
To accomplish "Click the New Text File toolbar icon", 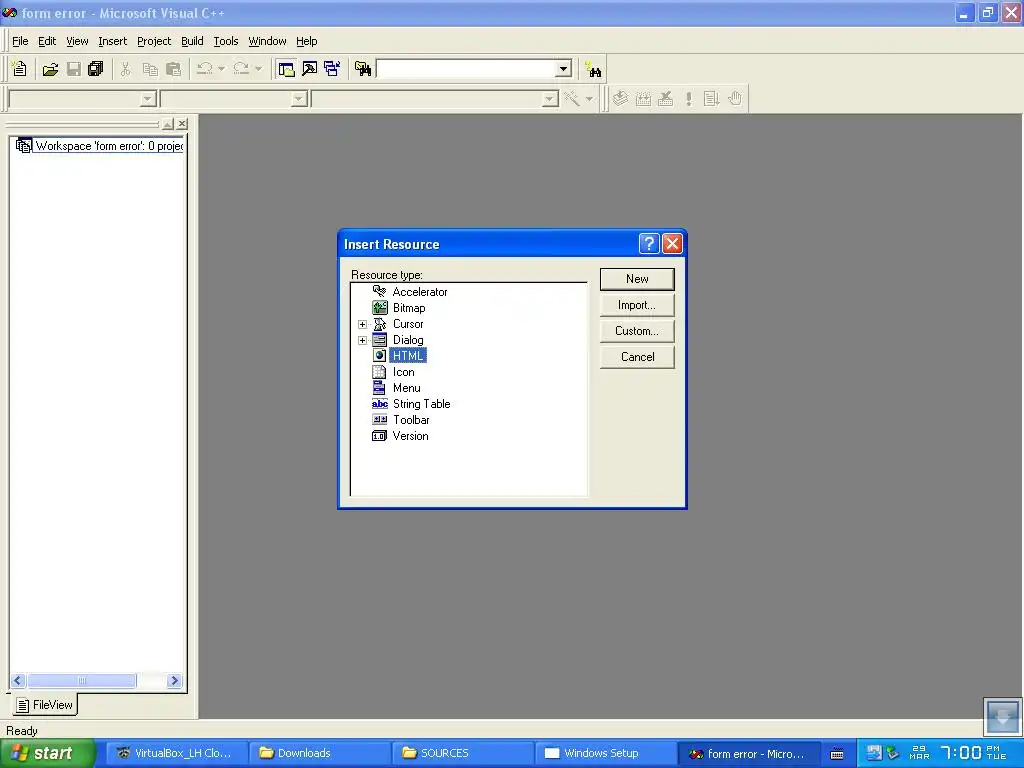I will 20,69.
